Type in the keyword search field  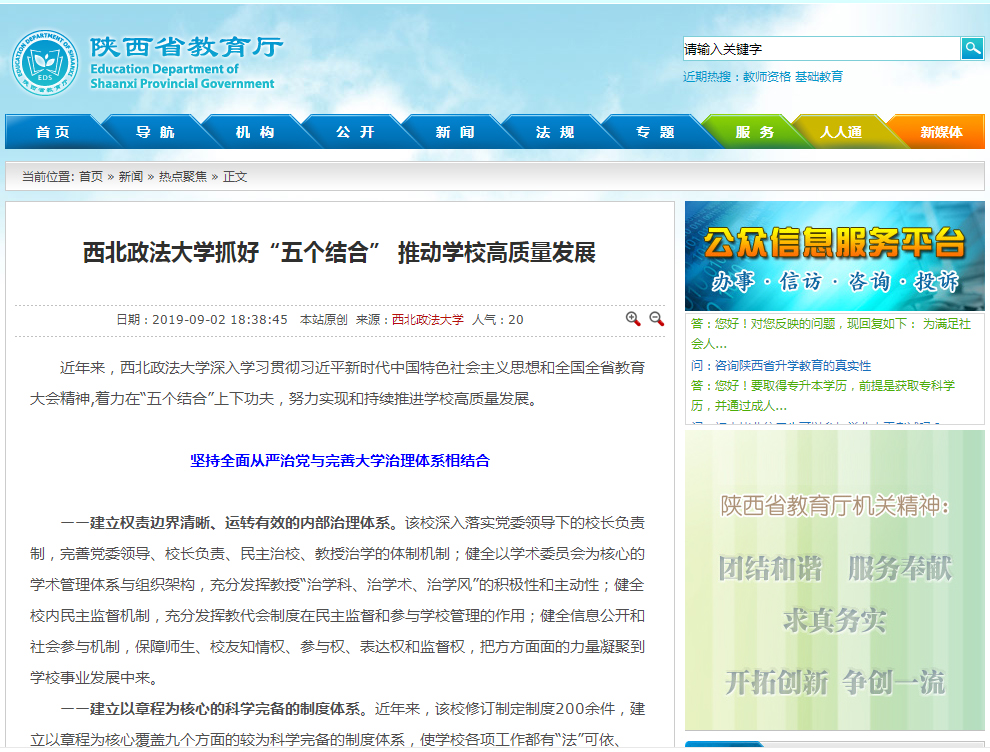pos(820,48)
